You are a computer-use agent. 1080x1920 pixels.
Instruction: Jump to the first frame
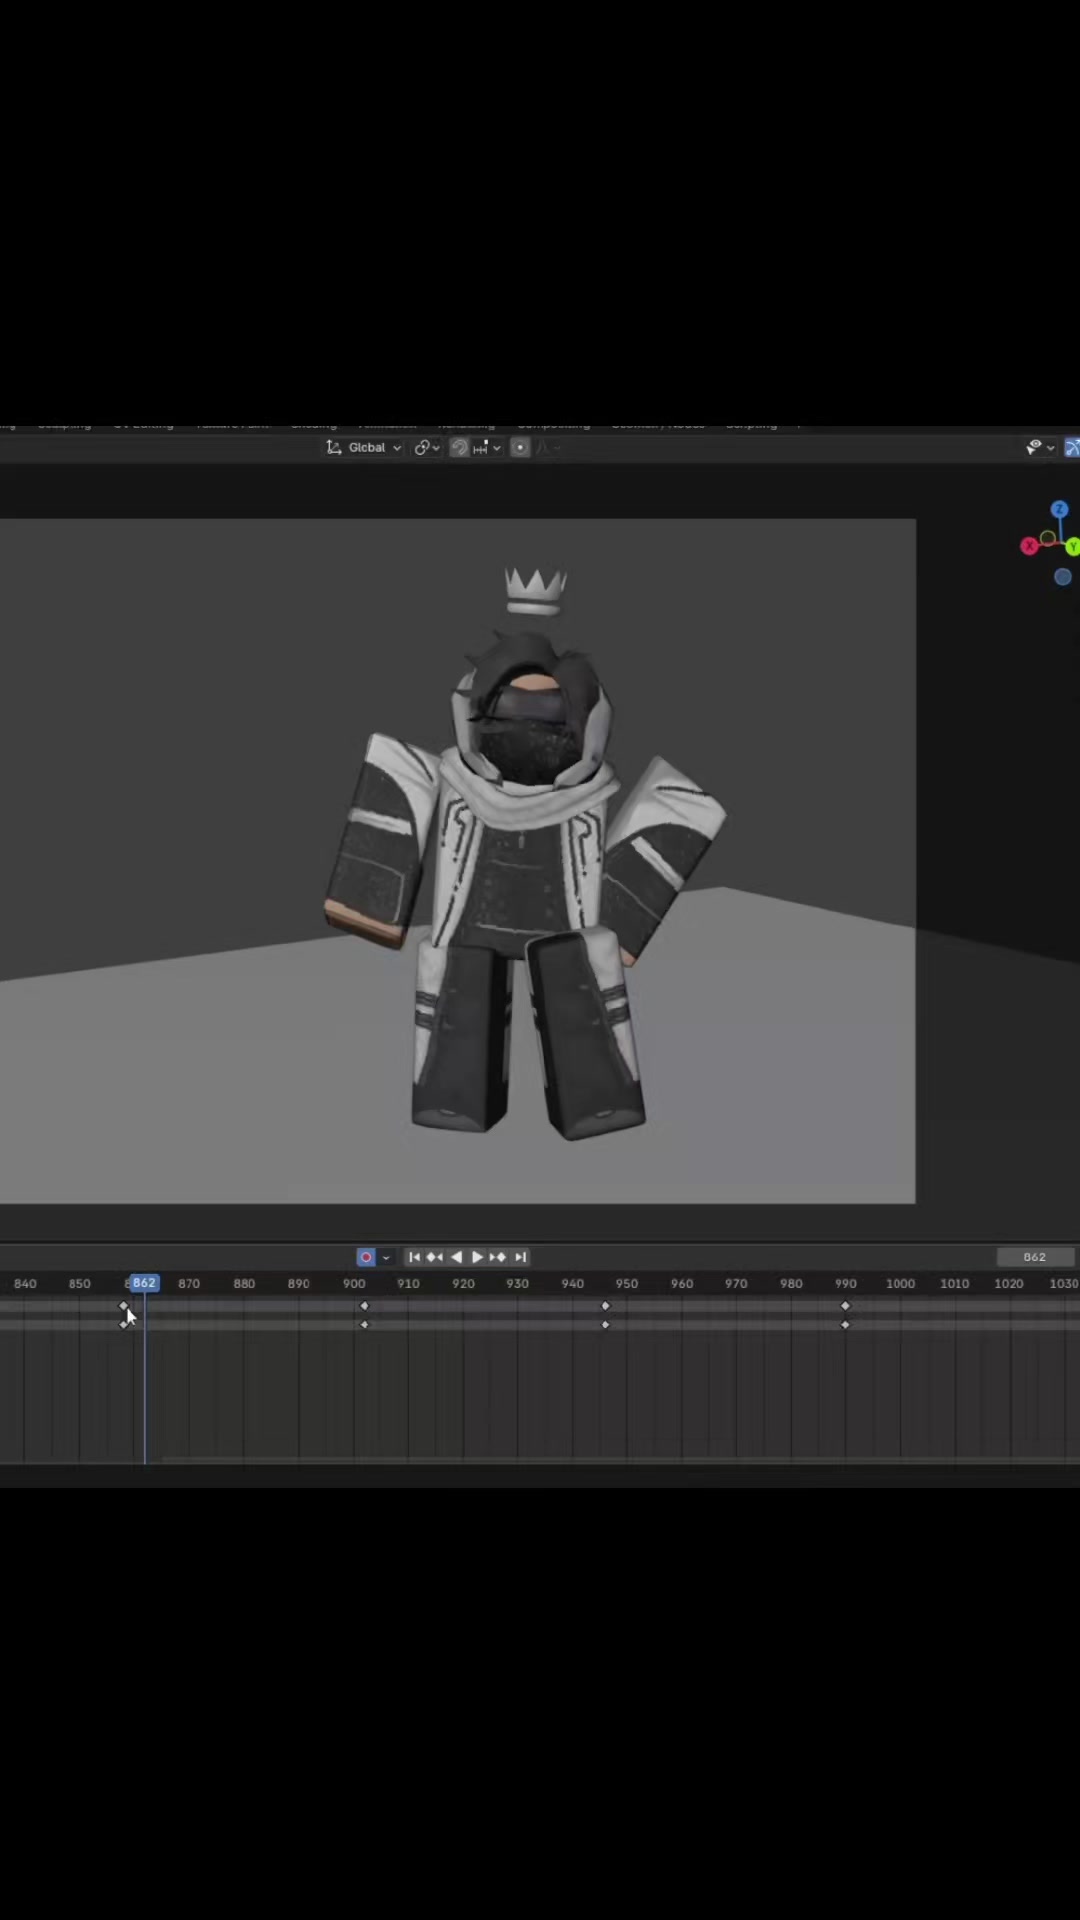pos(414,1257)
